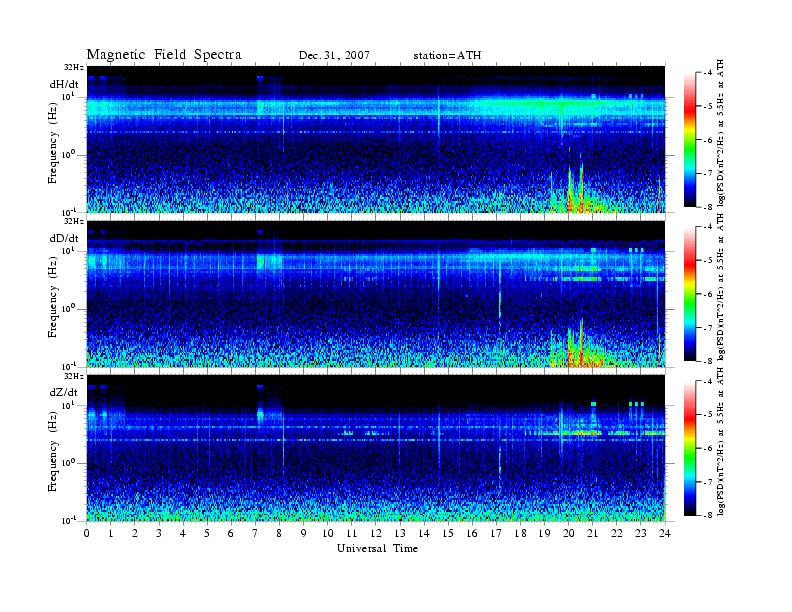The height and width of the screenshot is (612, 792).
Task: Click the hour 17 tick label
Action: pos(497,533)
